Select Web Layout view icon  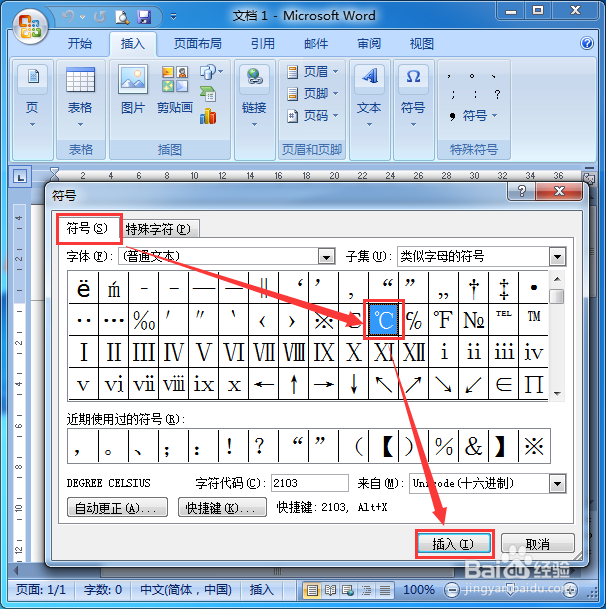pyautogui.click(x=348, y=590)
